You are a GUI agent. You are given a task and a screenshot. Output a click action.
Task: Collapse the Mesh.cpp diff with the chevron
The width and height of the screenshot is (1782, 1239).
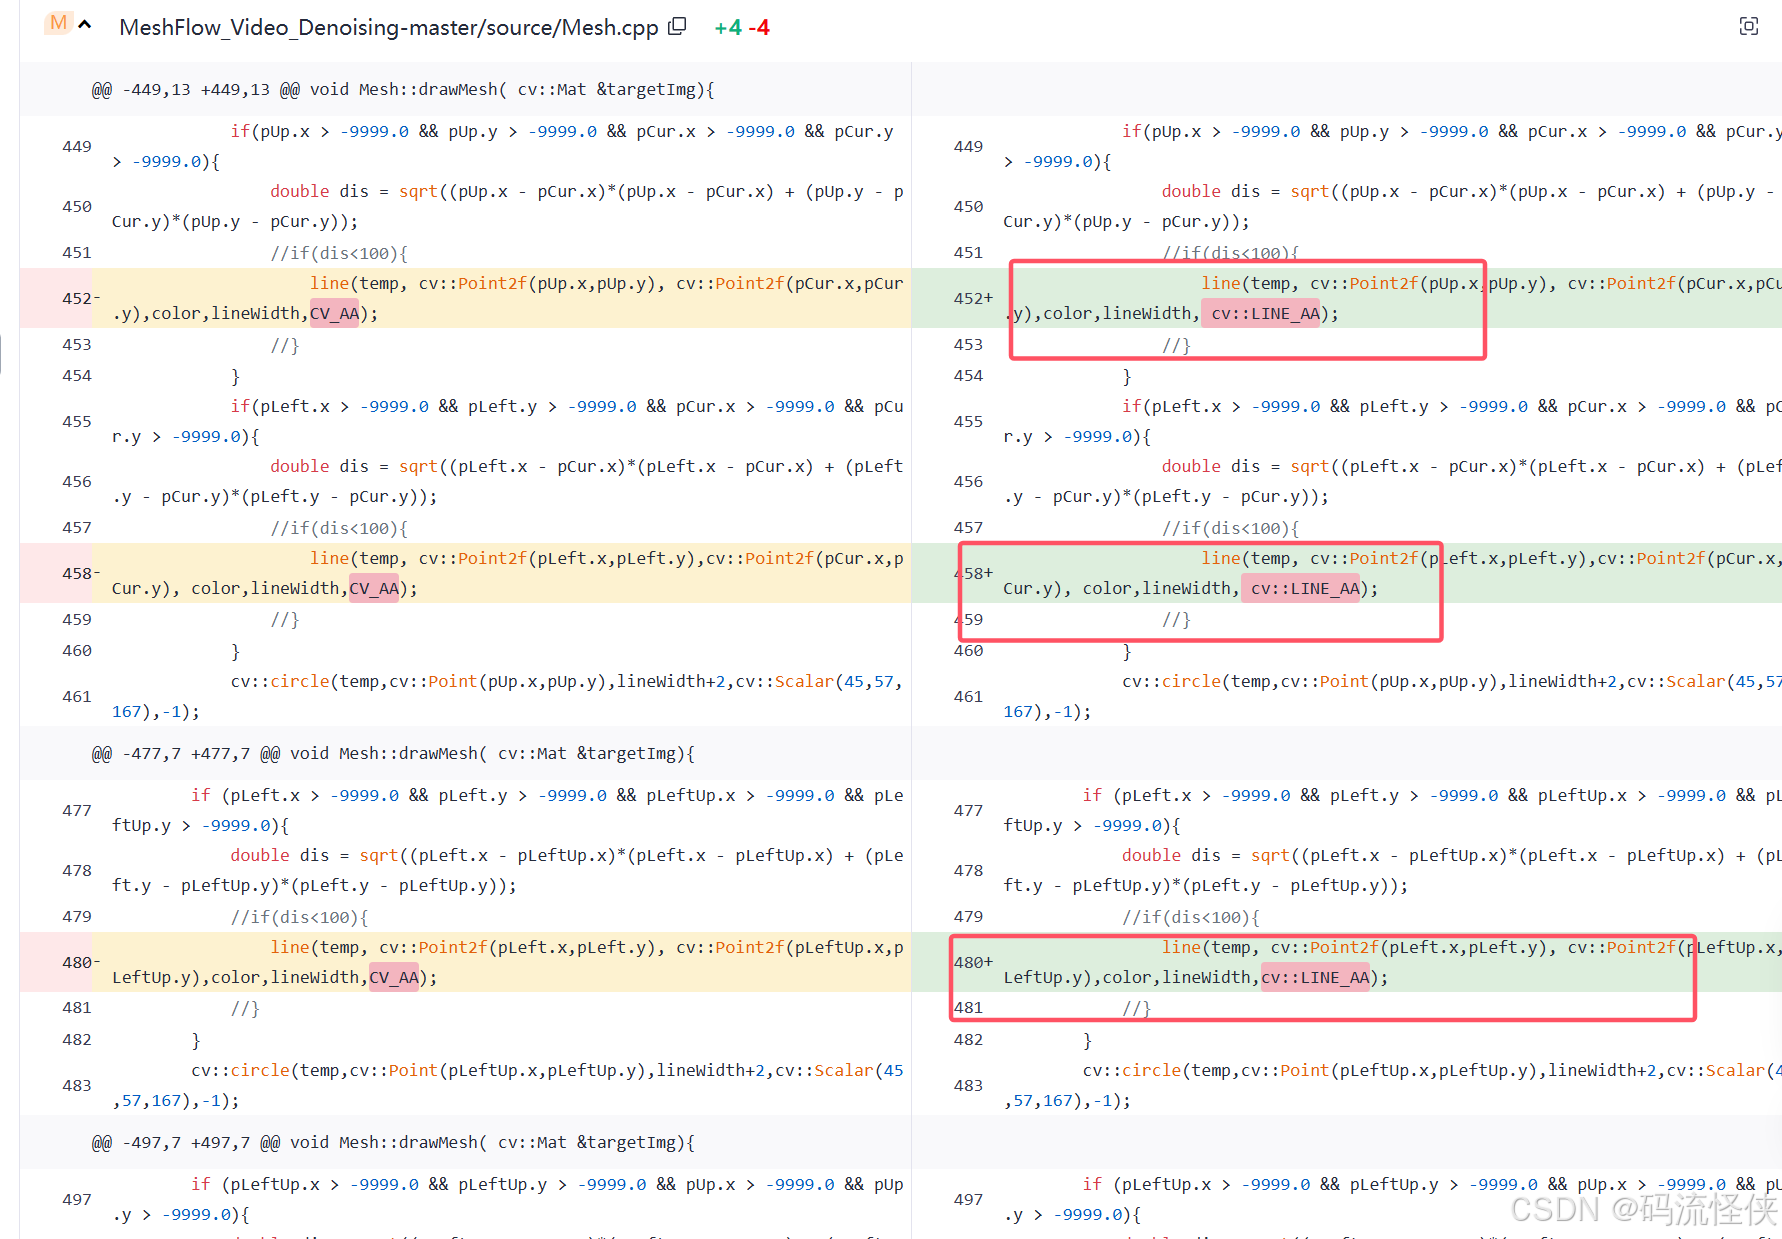point(85,25)
